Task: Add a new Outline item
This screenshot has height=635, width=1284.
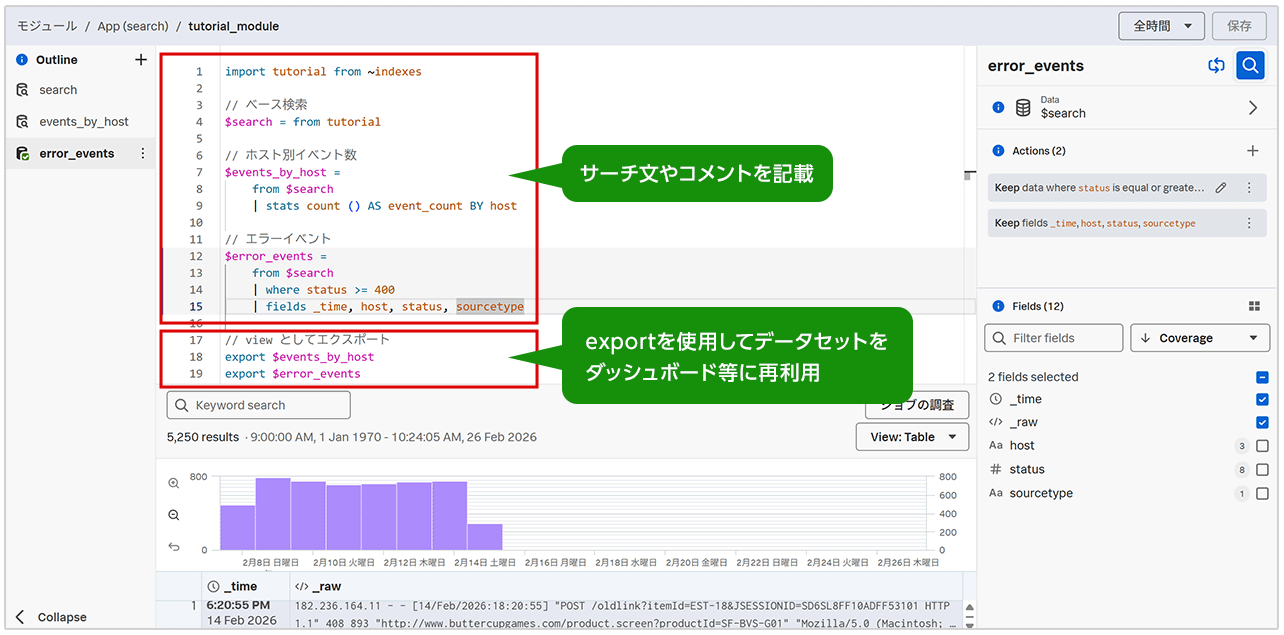Action: point(140,60)
